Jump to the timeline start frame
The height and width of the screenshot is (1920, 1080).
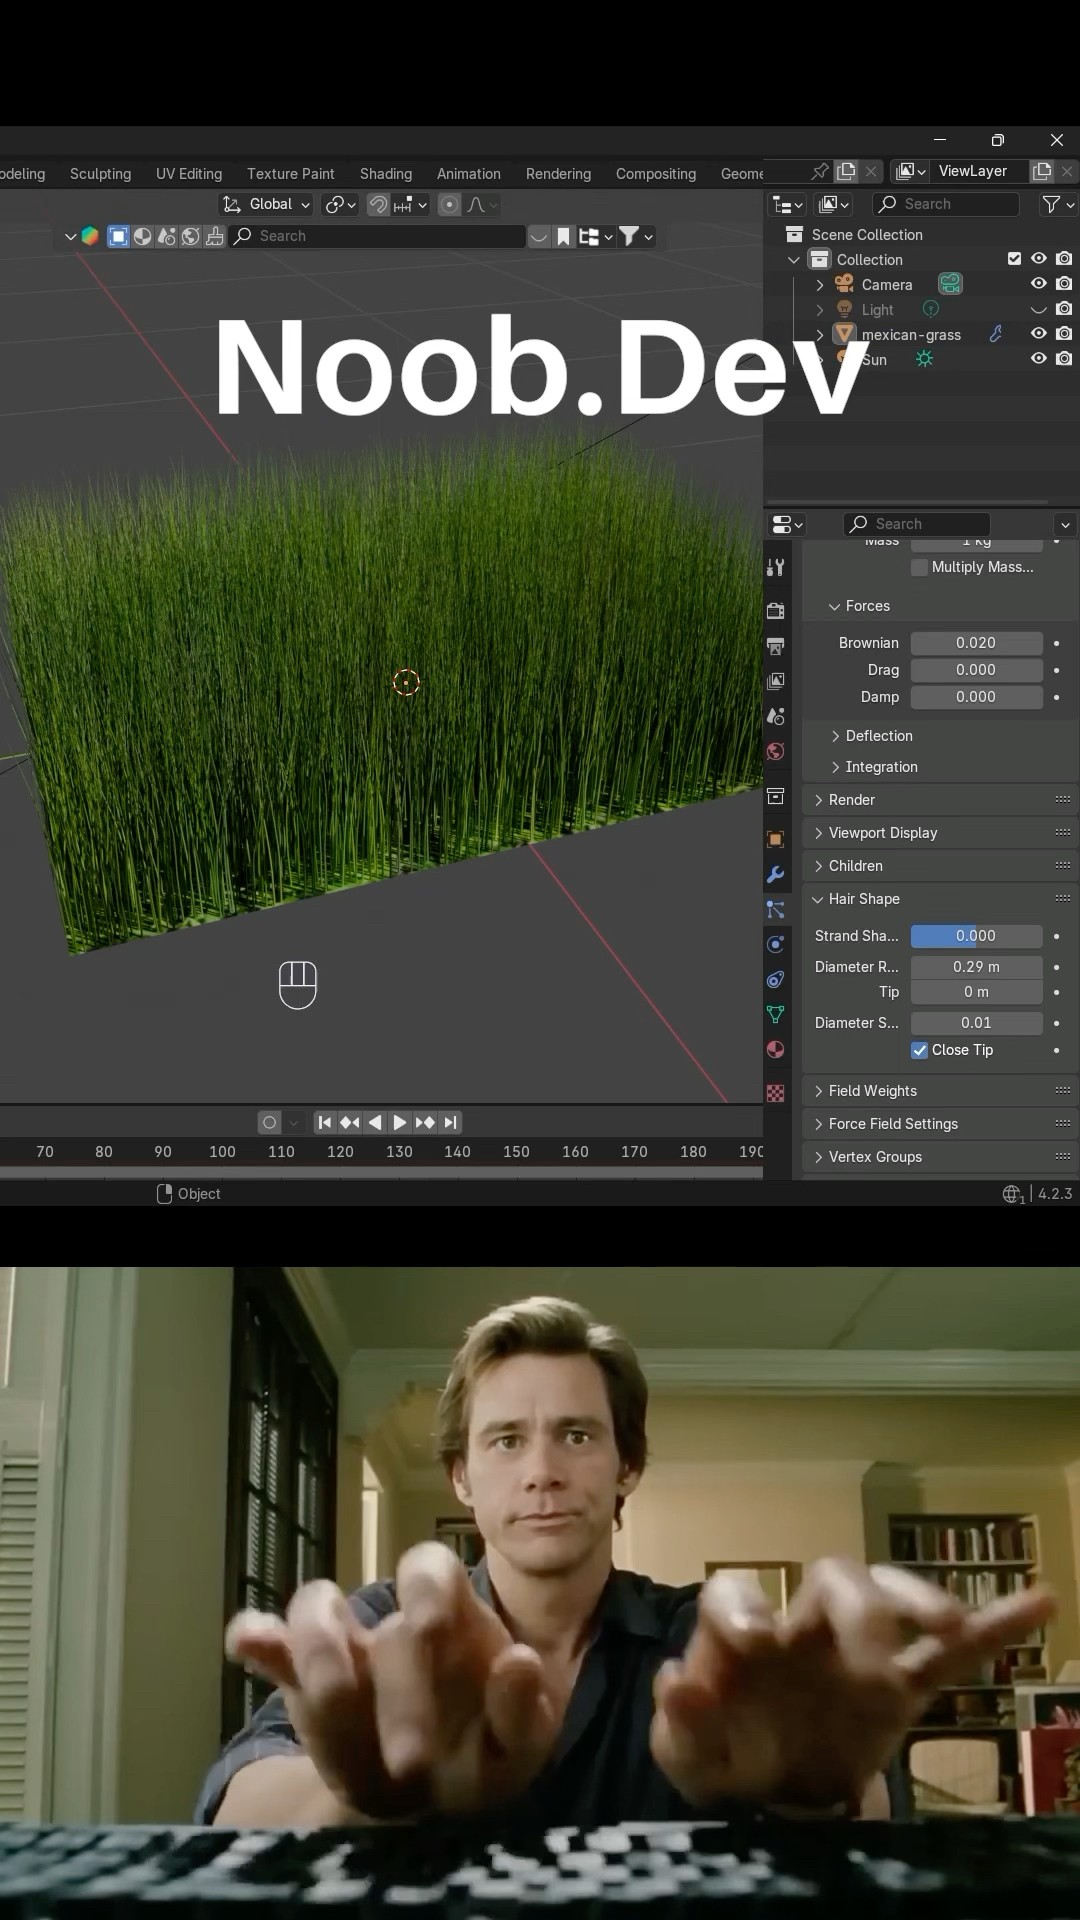pos(324,1122)
